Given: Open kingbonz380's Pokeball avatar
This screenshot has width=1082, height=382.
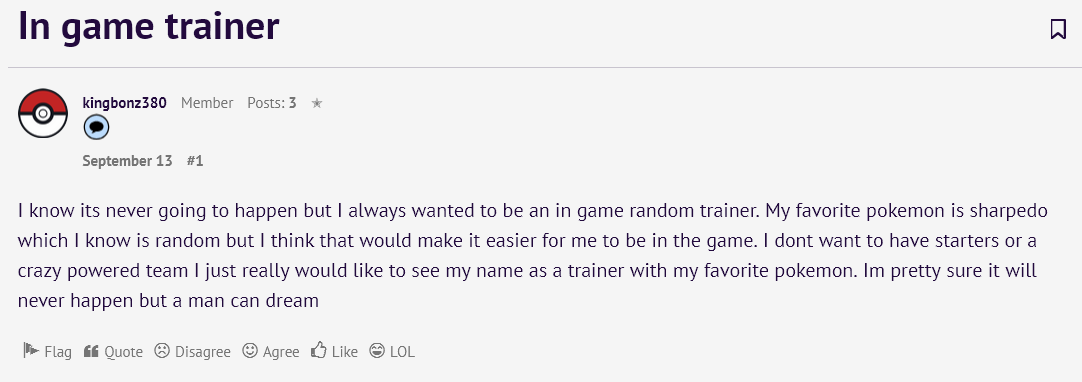Looking at the screenshot, I should click(43, 113).
